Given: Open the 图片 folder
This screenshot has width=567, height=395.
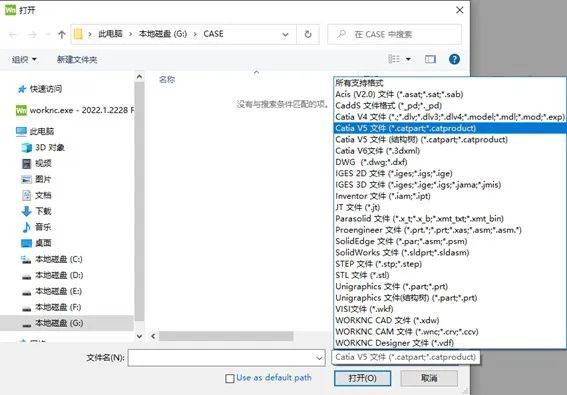Looking at the screenshot, I should (37, 179).
